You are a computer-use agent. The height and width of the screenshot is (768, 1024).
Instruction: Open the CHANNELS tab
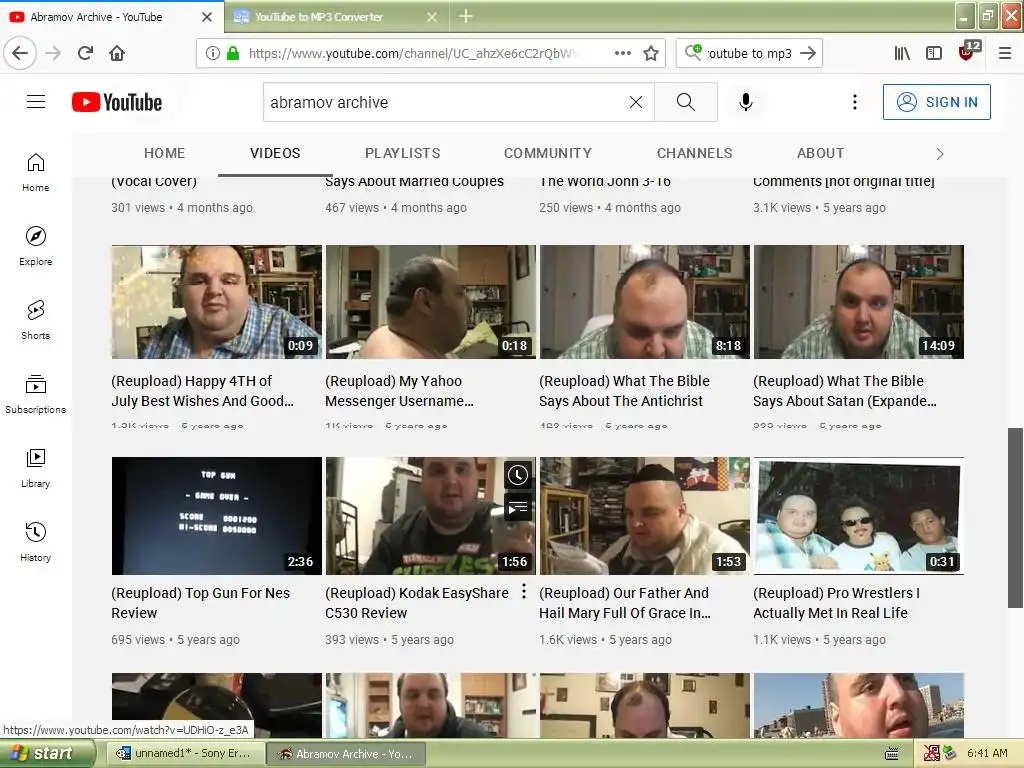coord(694,153)
